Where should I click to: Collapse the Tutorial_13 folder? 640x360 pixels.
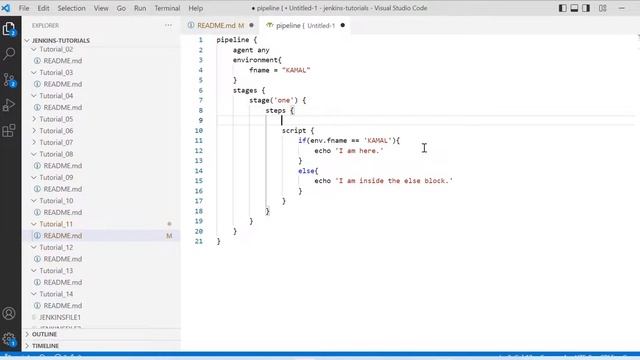pyautogui.click(x=56, y=271)
